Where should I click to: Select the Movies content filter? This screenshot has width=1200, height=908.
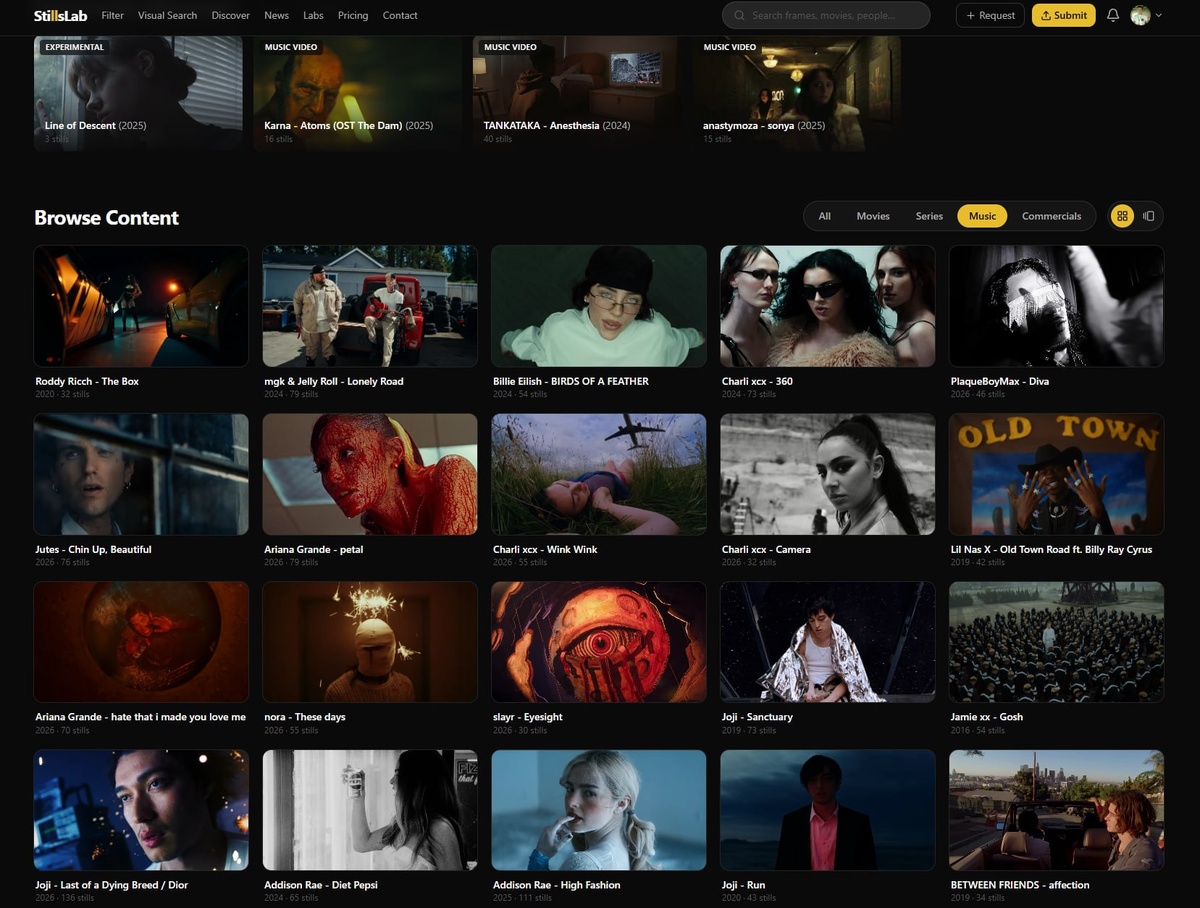pyautogui.click(x=873, y=216)
